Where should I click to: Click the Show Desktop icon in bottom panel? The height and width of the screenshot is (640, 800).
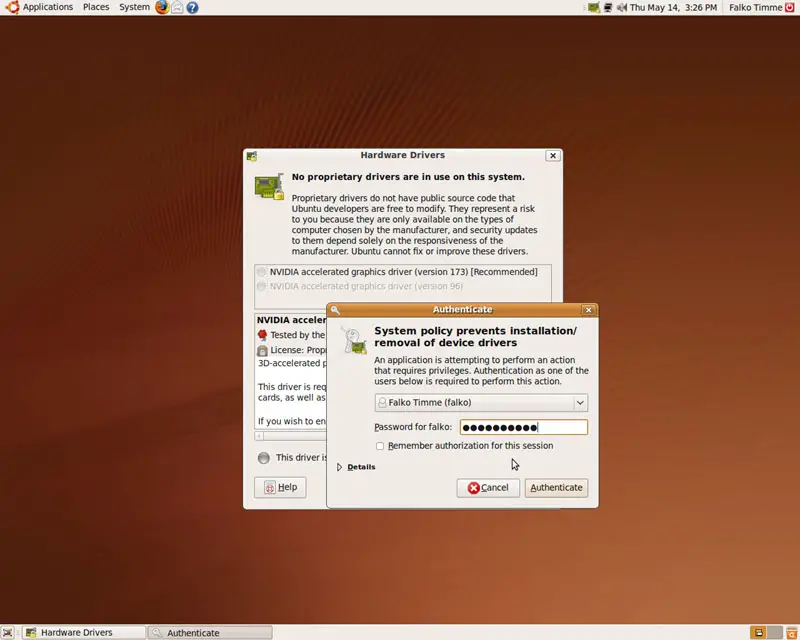click(x=8, y=633)
